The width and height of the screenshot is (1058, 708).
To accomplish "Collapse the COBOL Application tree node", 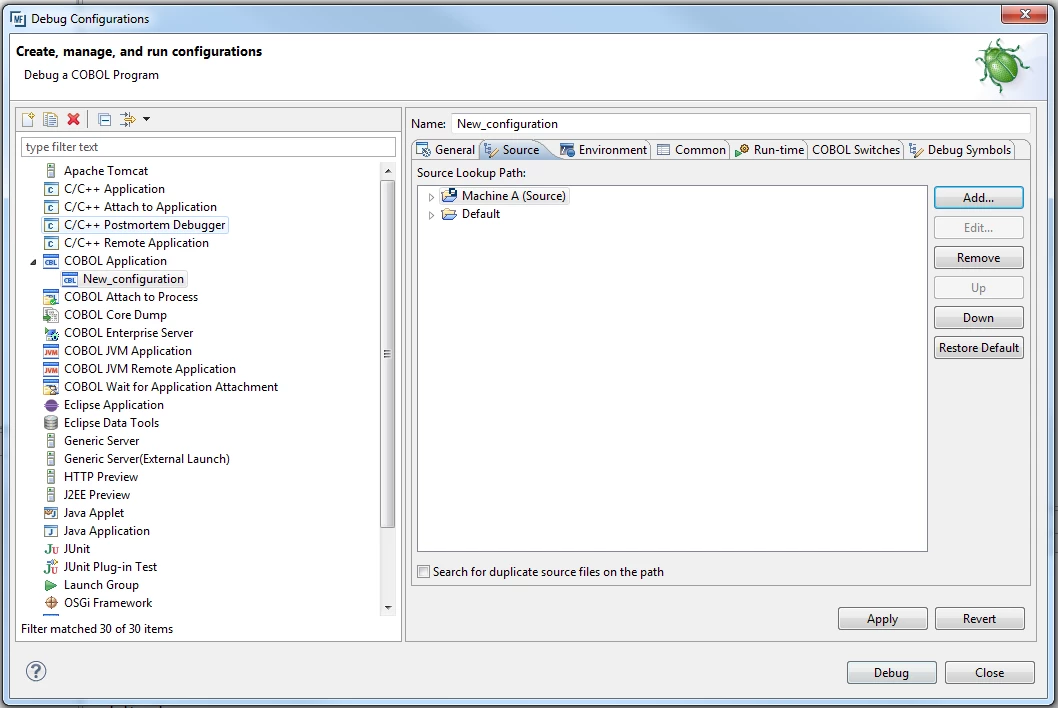I will [33, 262].
